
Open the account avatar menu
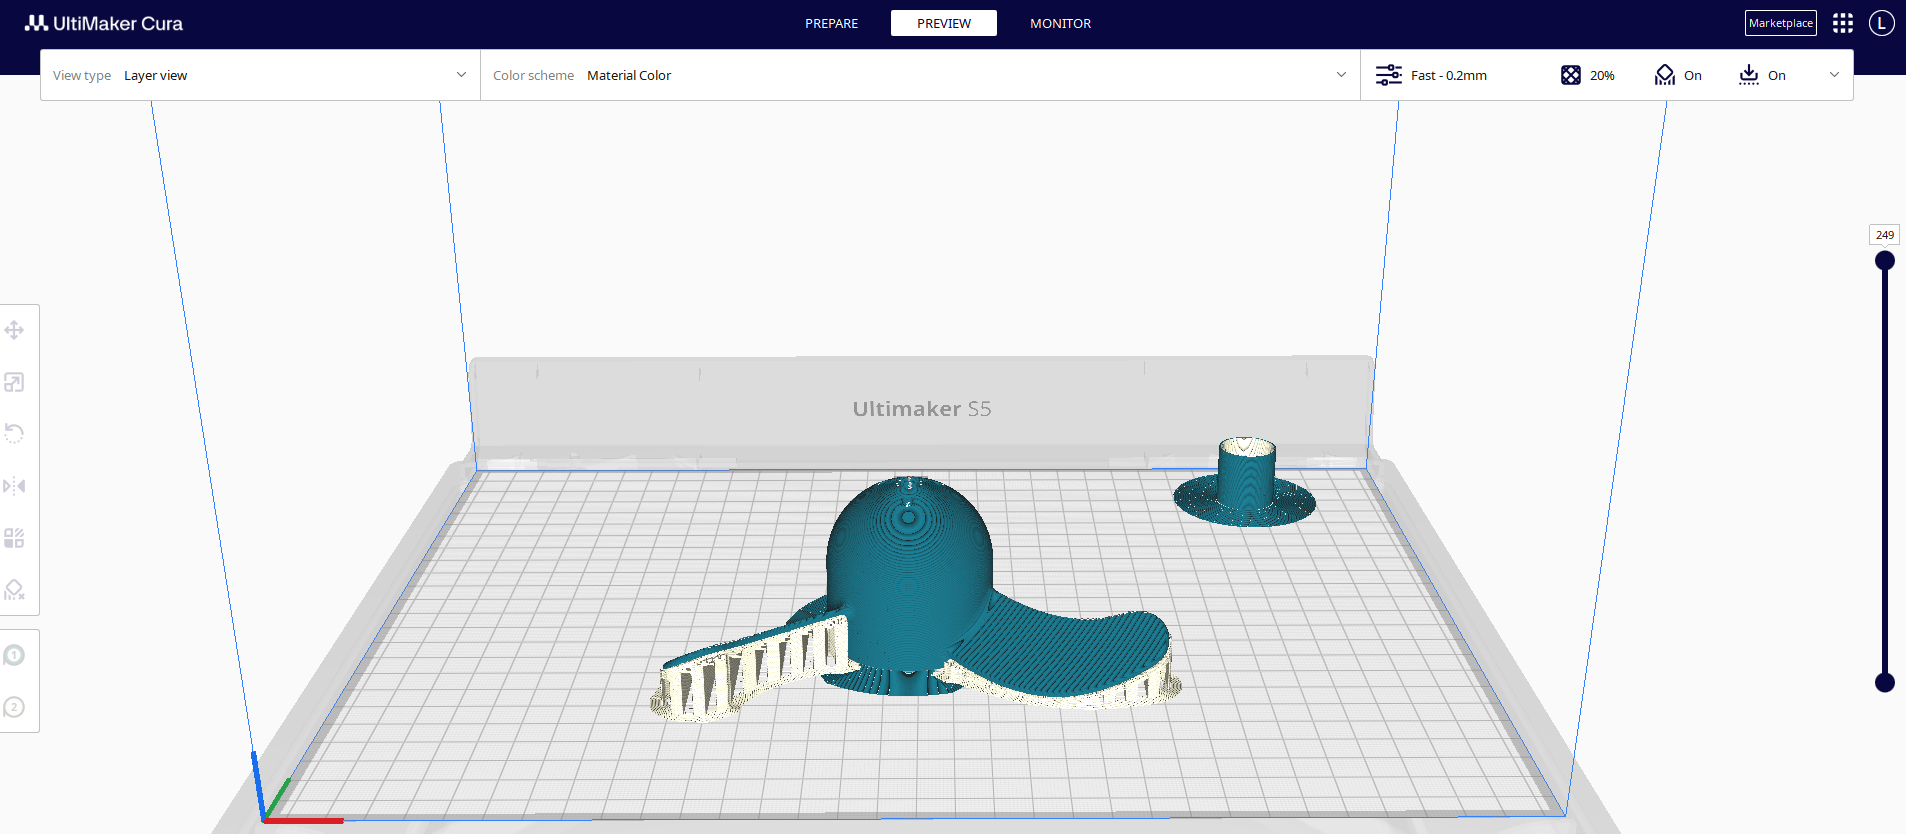click(x=1882, y=23)
